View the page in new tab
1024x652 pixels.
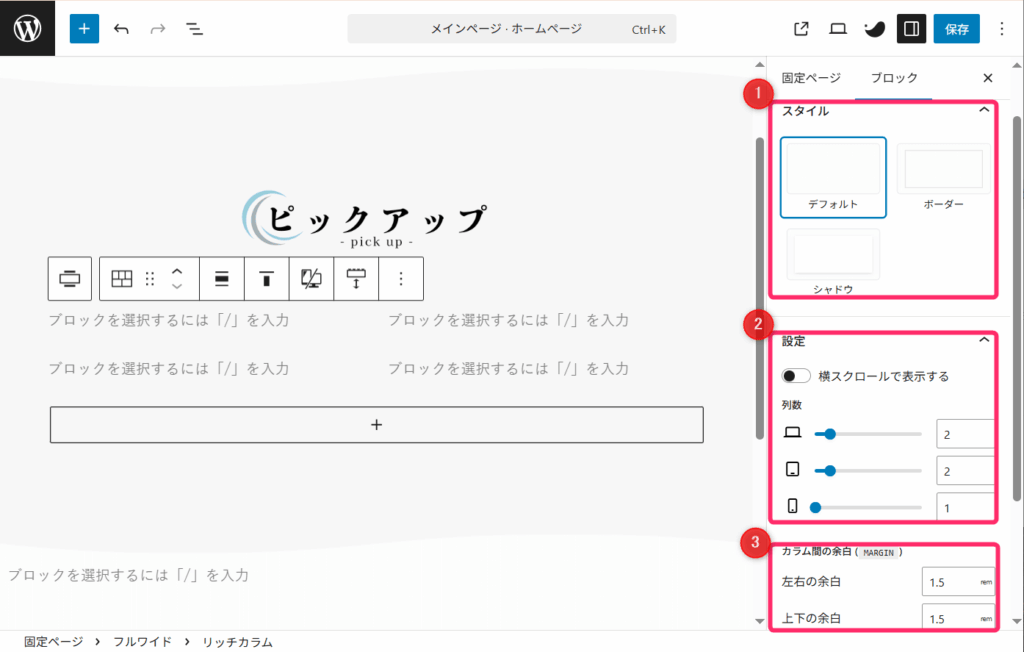[801, 29]
